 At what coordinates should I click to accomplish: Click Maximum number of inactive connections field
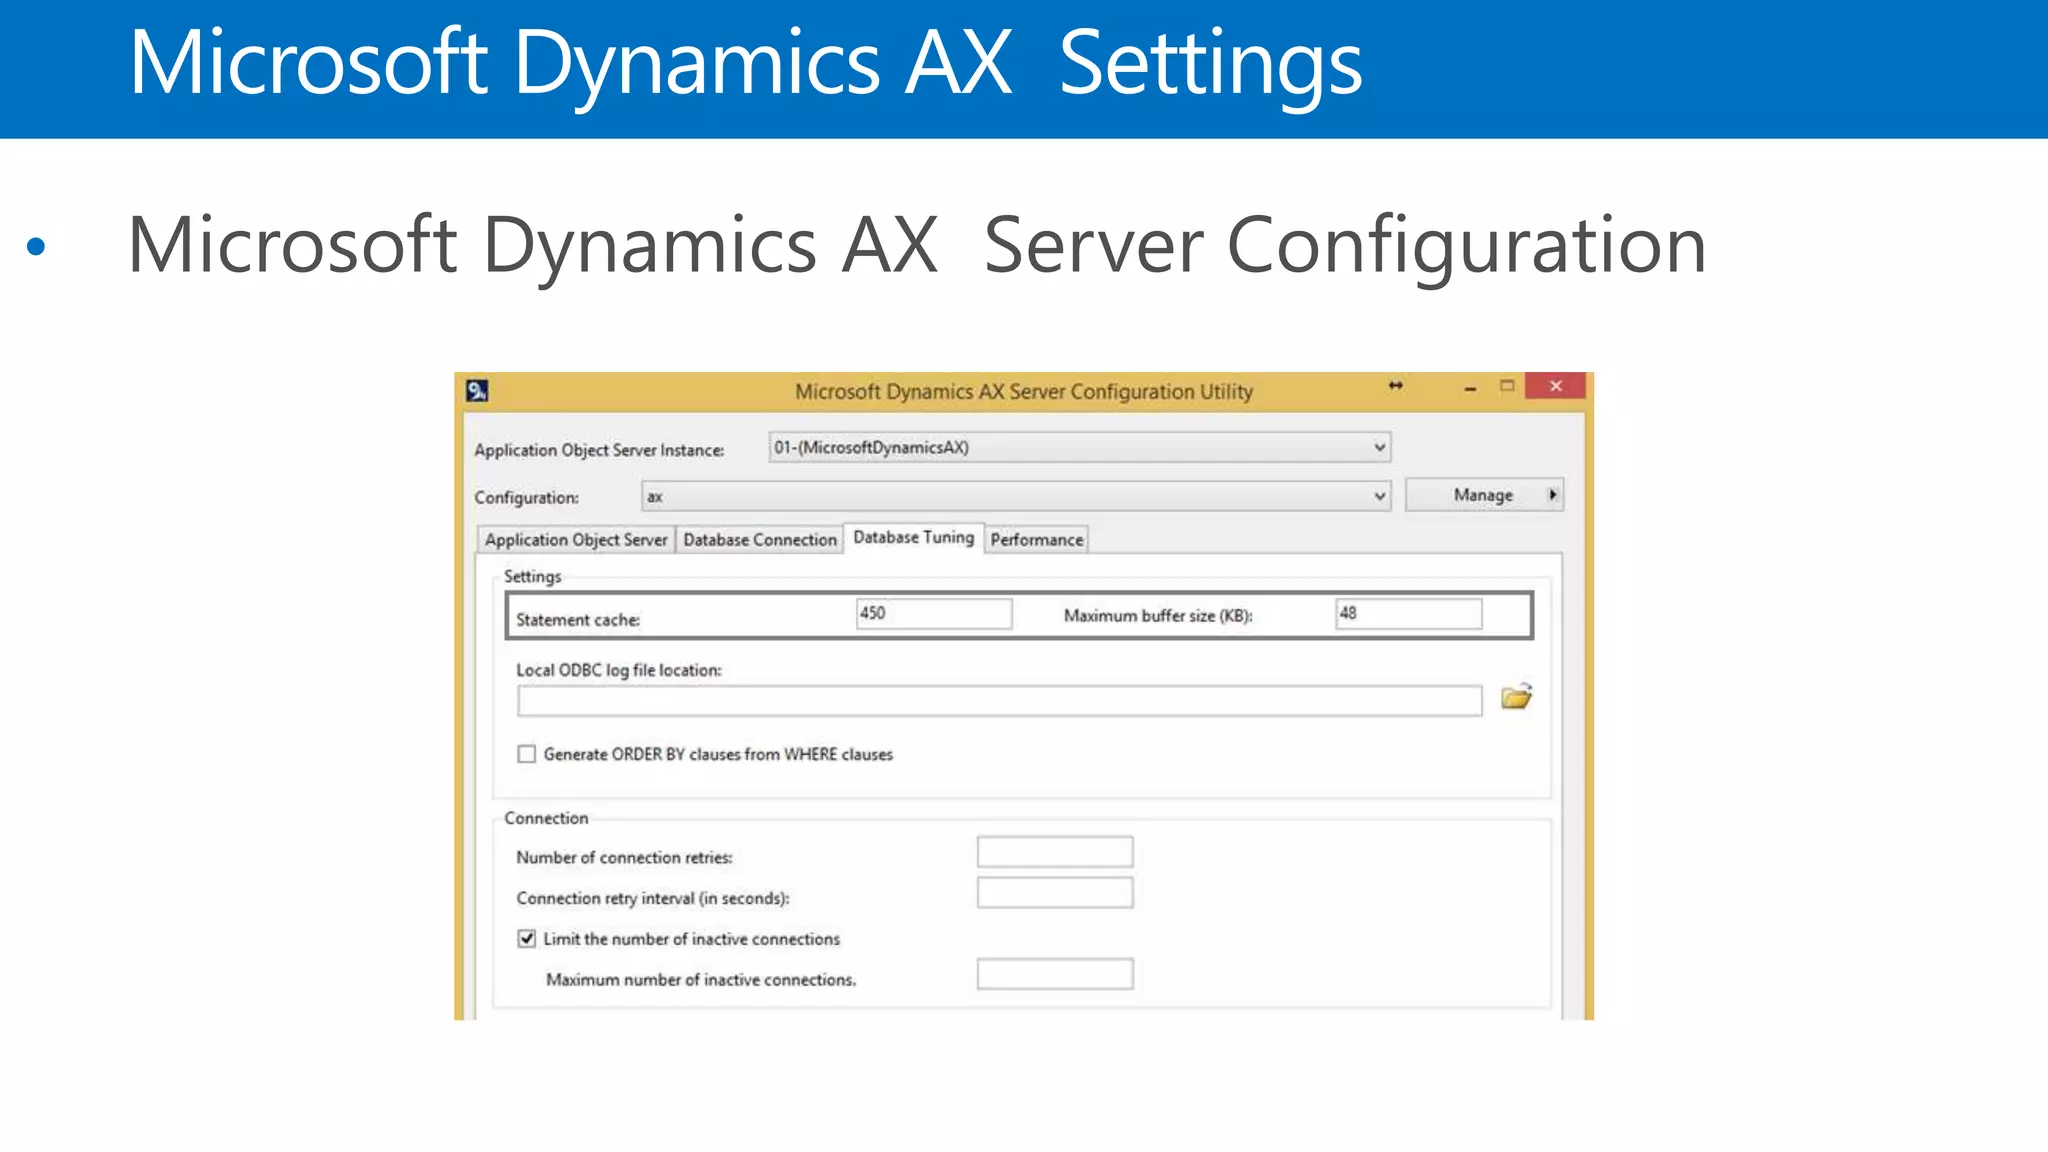point(1055,974)
